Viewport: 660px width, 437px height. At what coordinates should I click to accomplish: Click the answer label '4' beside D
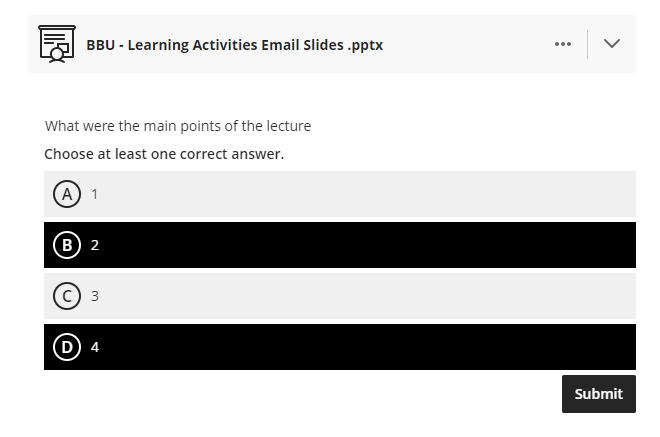coord(95,347)
